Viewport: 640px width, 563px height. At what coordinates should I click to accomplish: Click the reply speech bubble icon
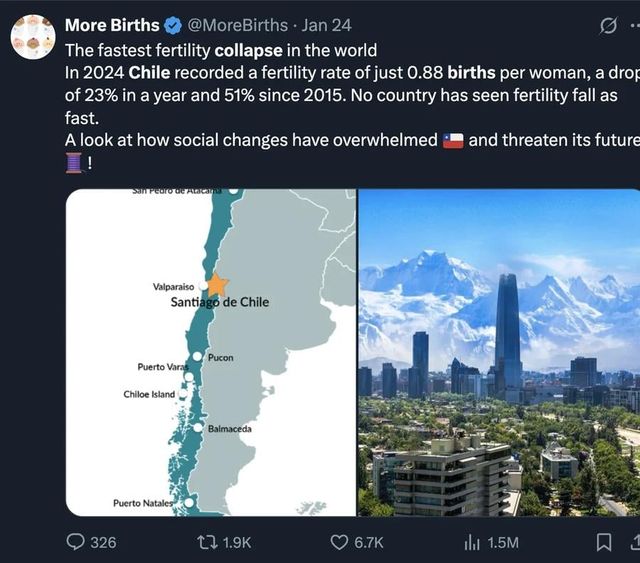click(x=77, y=542)
